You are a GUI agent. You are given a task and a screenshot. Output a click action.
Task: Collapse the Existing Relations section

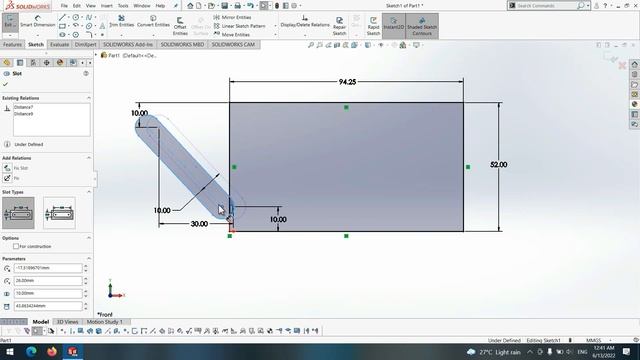[89, 98]
